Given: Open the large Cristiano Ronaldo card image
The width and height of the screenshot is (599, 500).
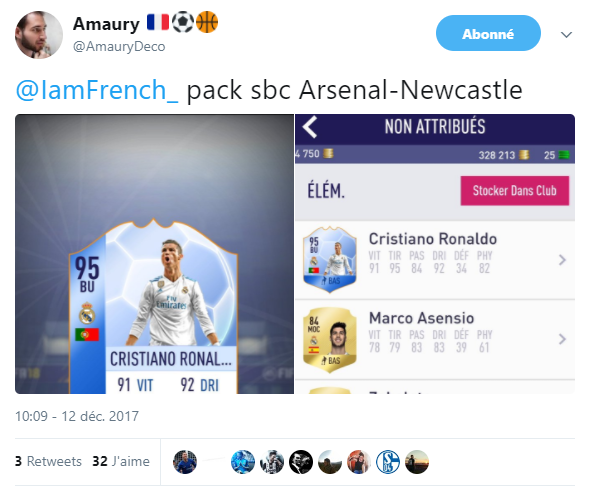Looking at the screenshot, I should point(154,254).
